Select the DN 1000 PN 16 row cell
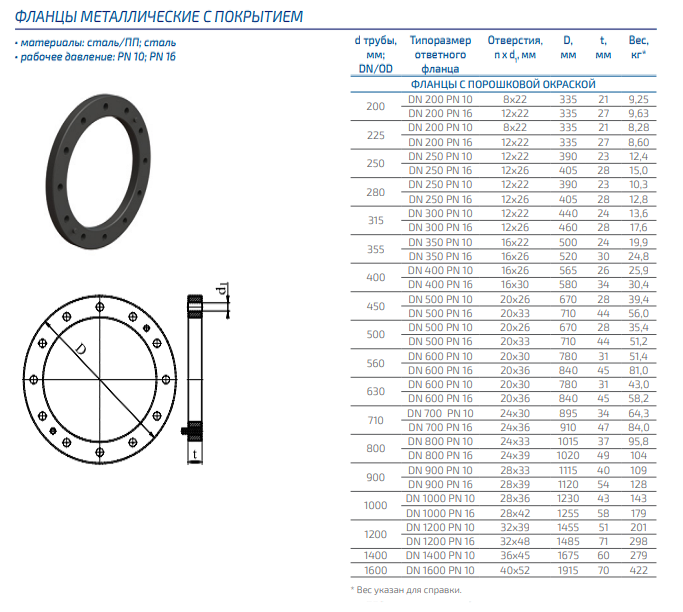This screenshot has height=612, width=683. click(440, 512)
